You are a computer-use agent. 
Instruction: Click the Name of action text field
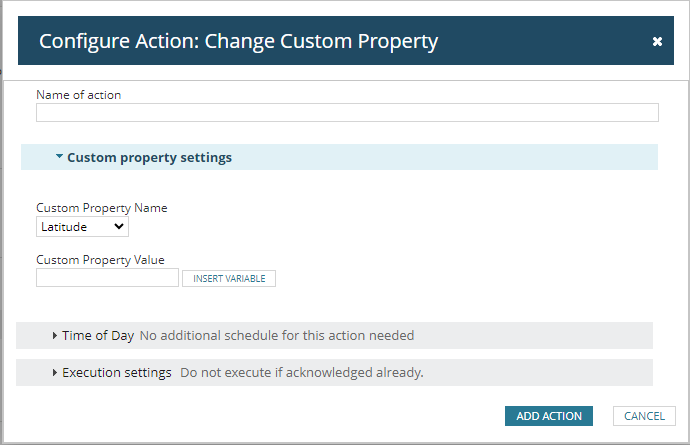[x=347, y=113]
